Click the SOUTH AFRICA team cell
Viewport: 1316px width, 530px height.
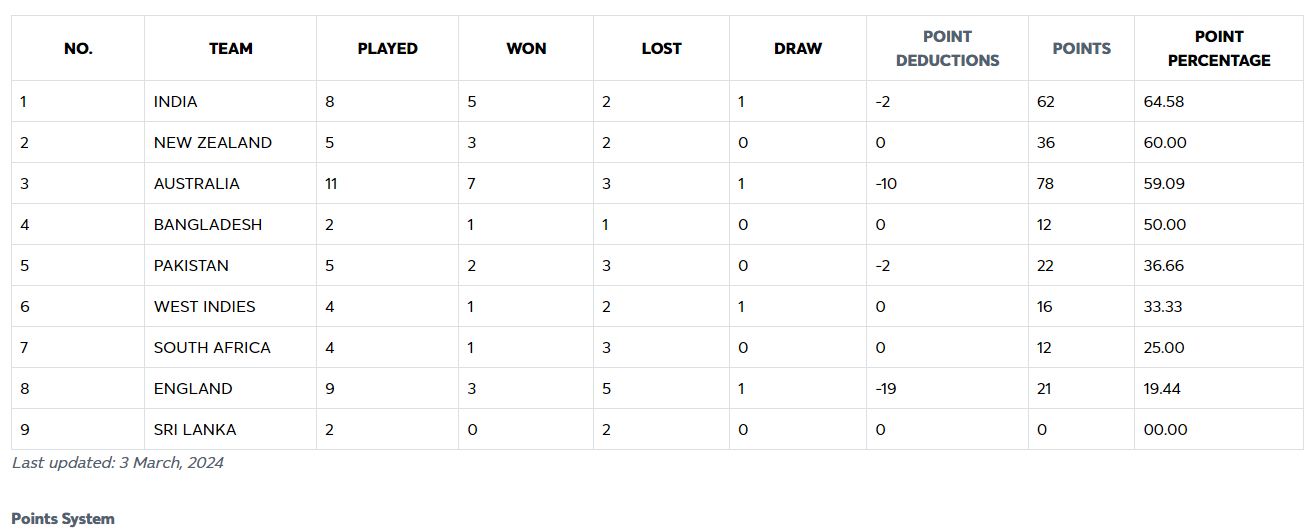tap(212, 348)
